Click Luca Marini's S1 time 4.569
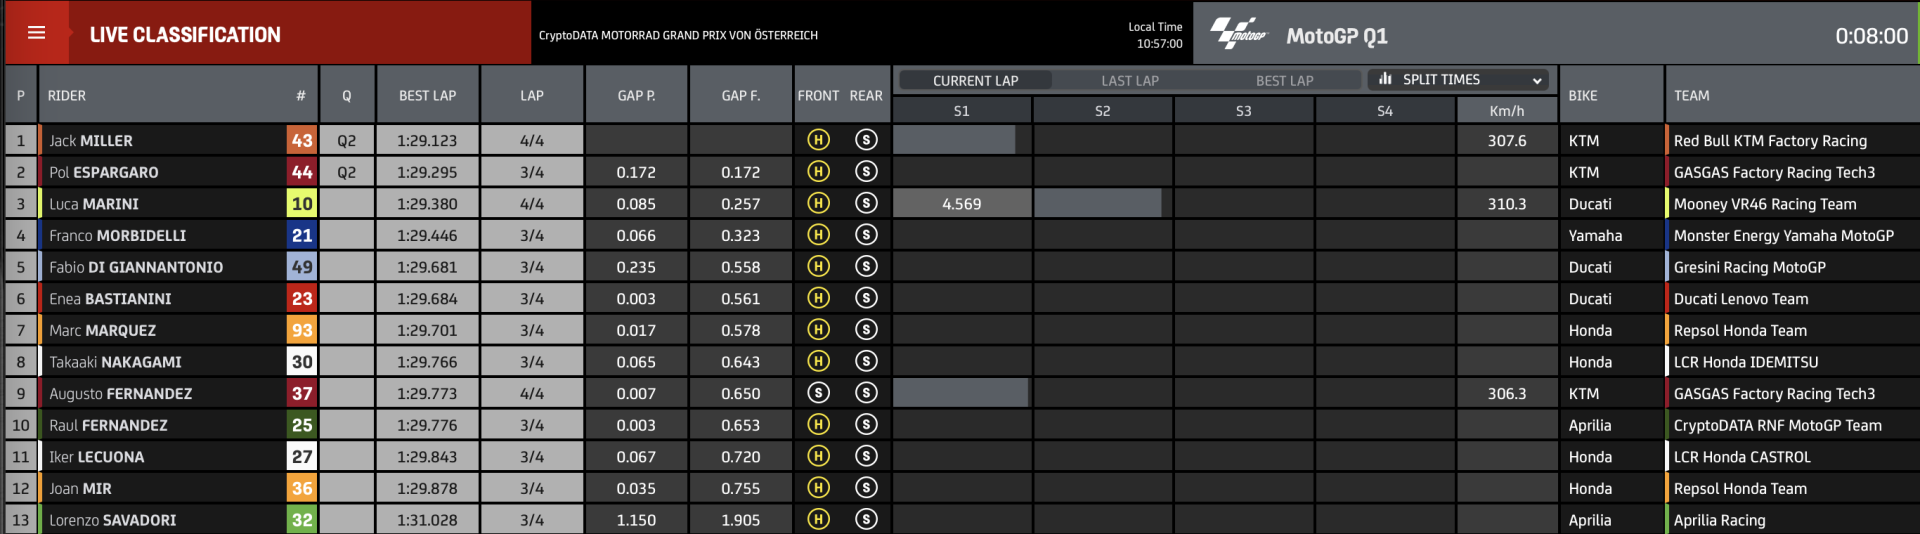 click(x=962, y=204)
